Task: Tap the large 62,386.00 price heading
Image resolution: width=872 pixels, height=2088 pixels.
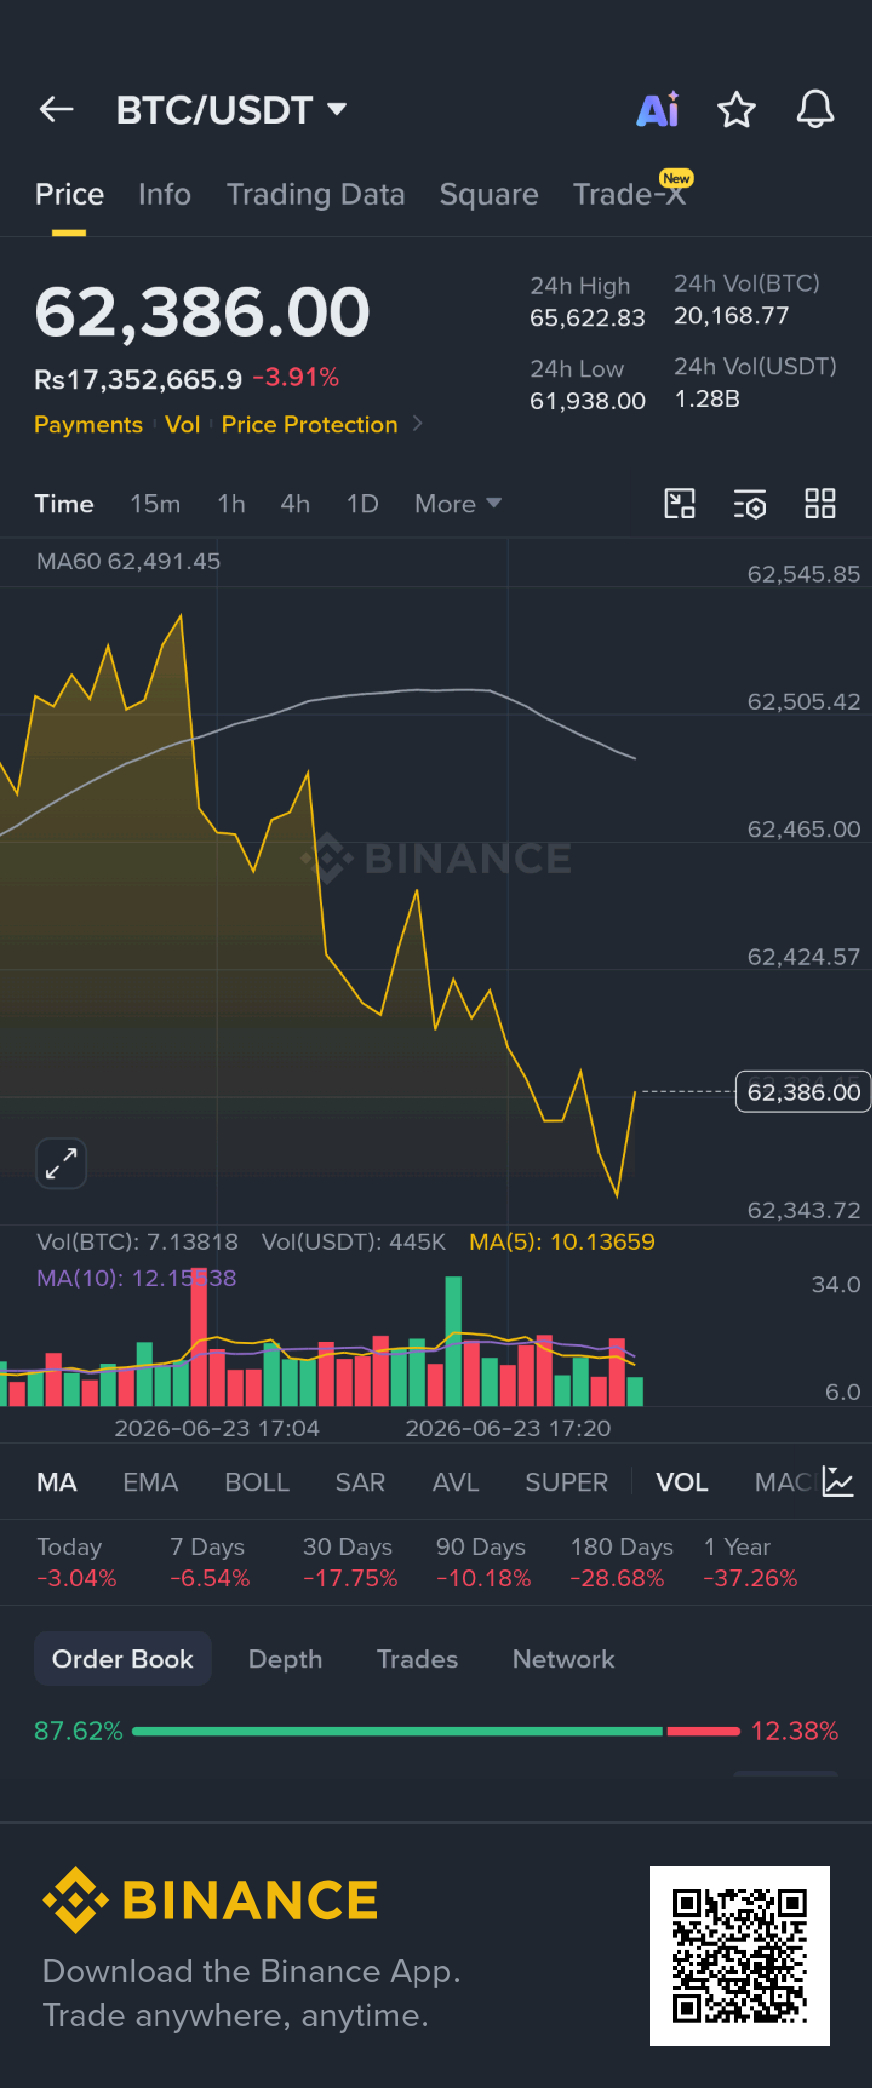Action: coord(202,311)
